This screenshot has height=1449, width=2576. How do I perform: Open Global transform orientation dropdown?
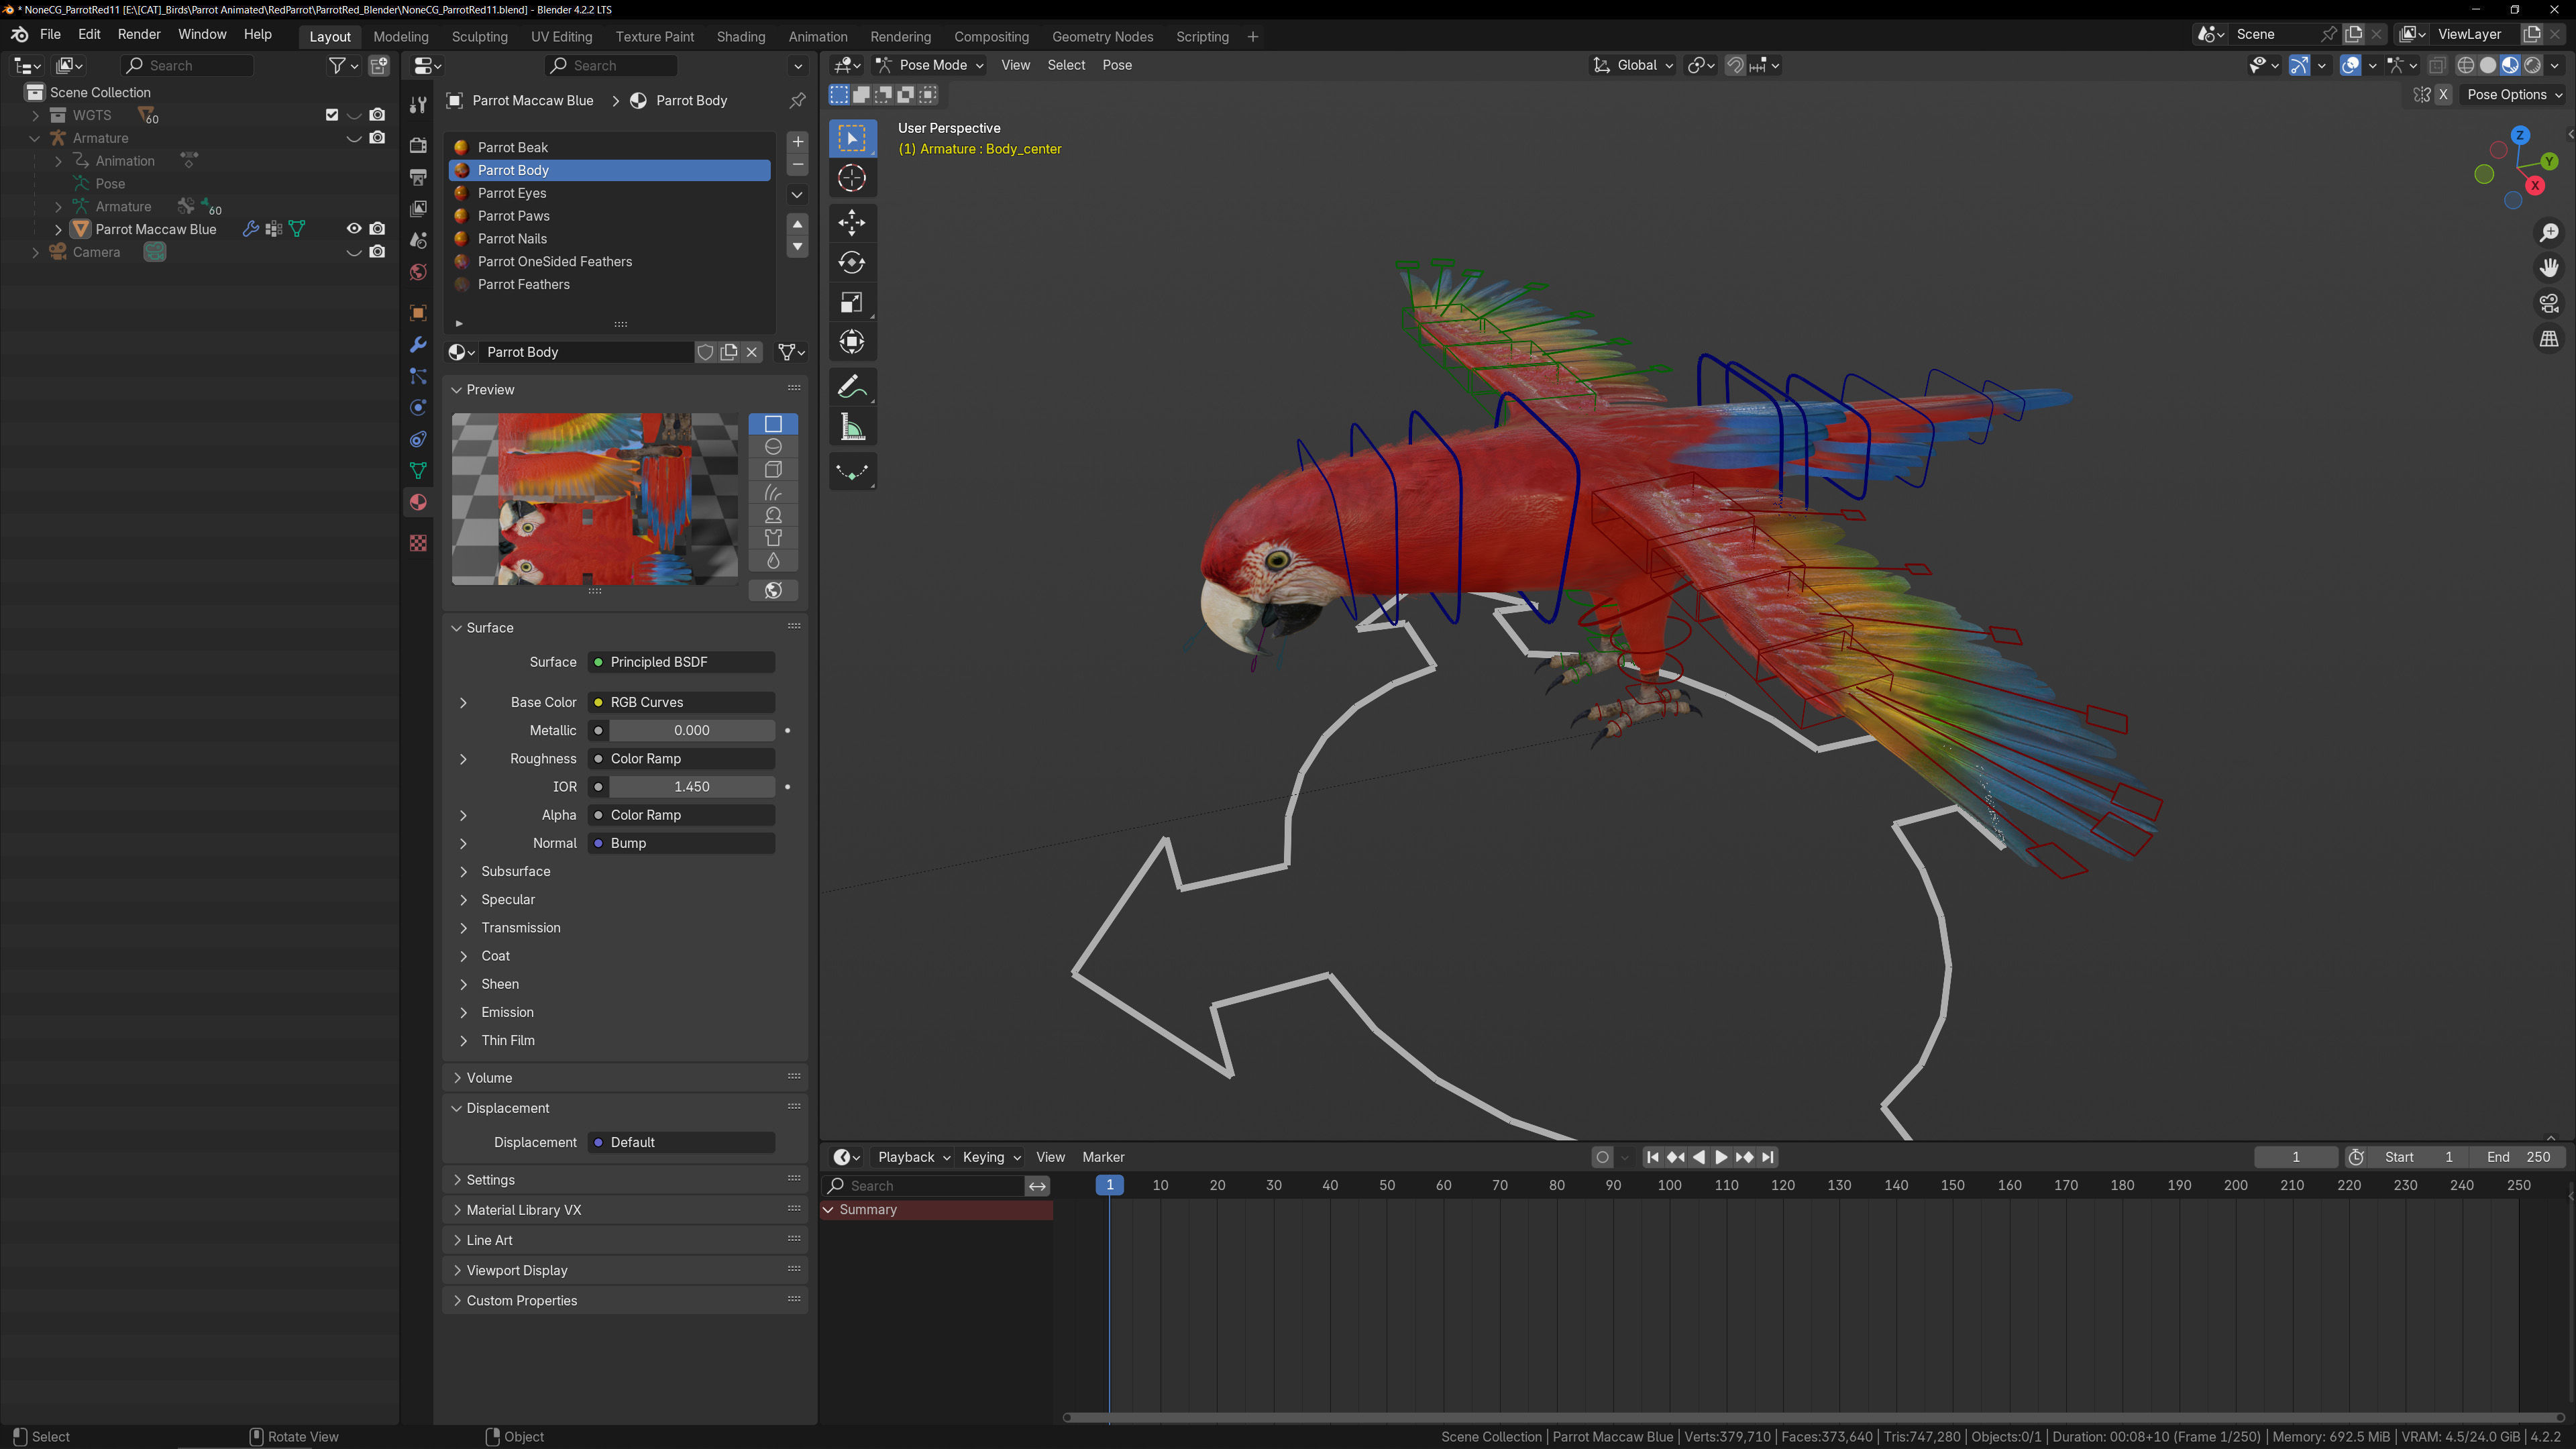pyautogui.click(x=1633, y=65)
